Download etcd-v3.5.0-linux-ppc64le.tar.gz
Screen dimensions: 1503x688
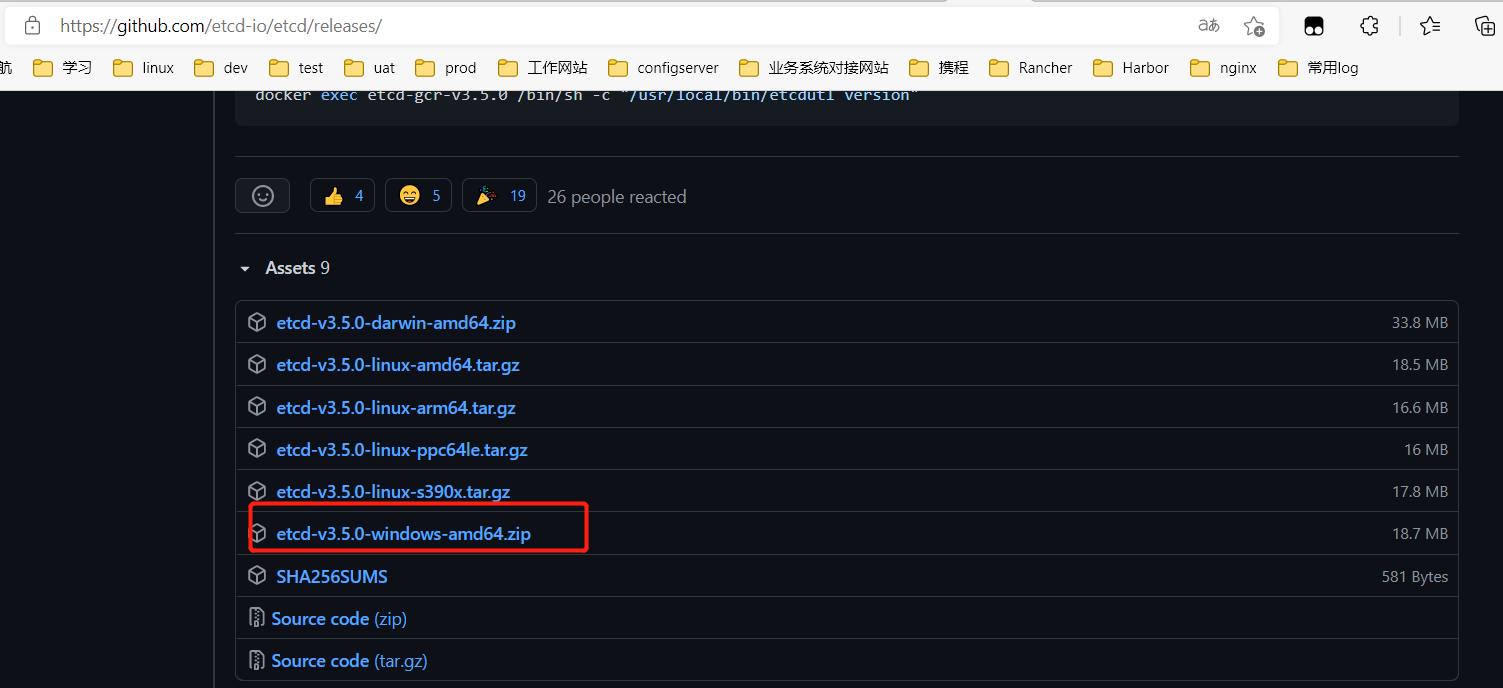click(402, 450)
